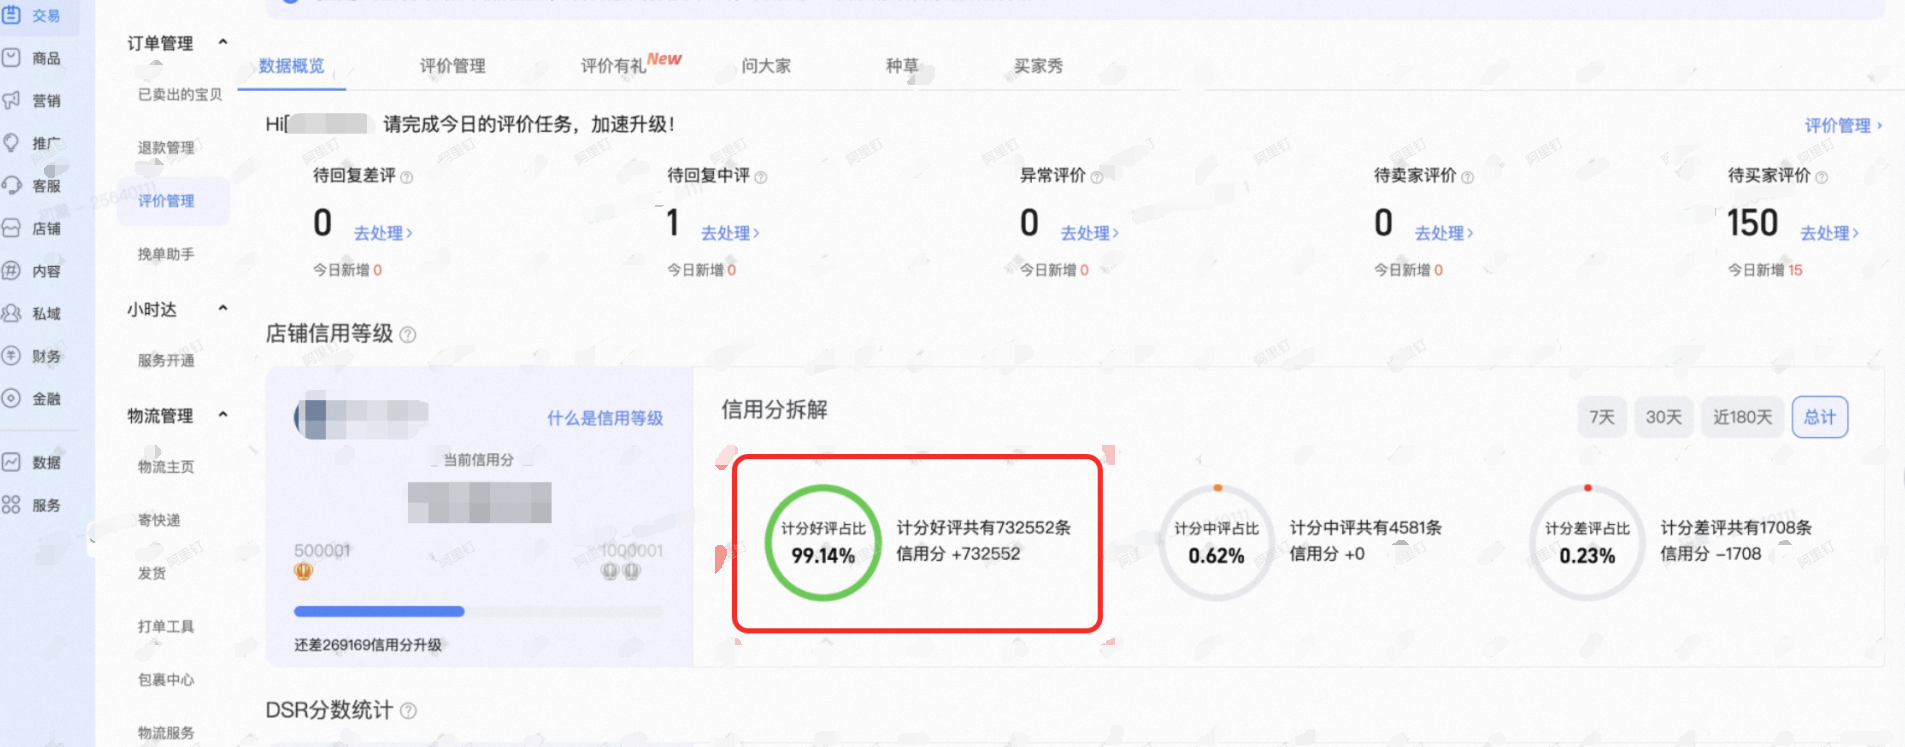Open 挽单助手 in side menu
This screenshot has height=747, width=1905.
tap(166, 254)
